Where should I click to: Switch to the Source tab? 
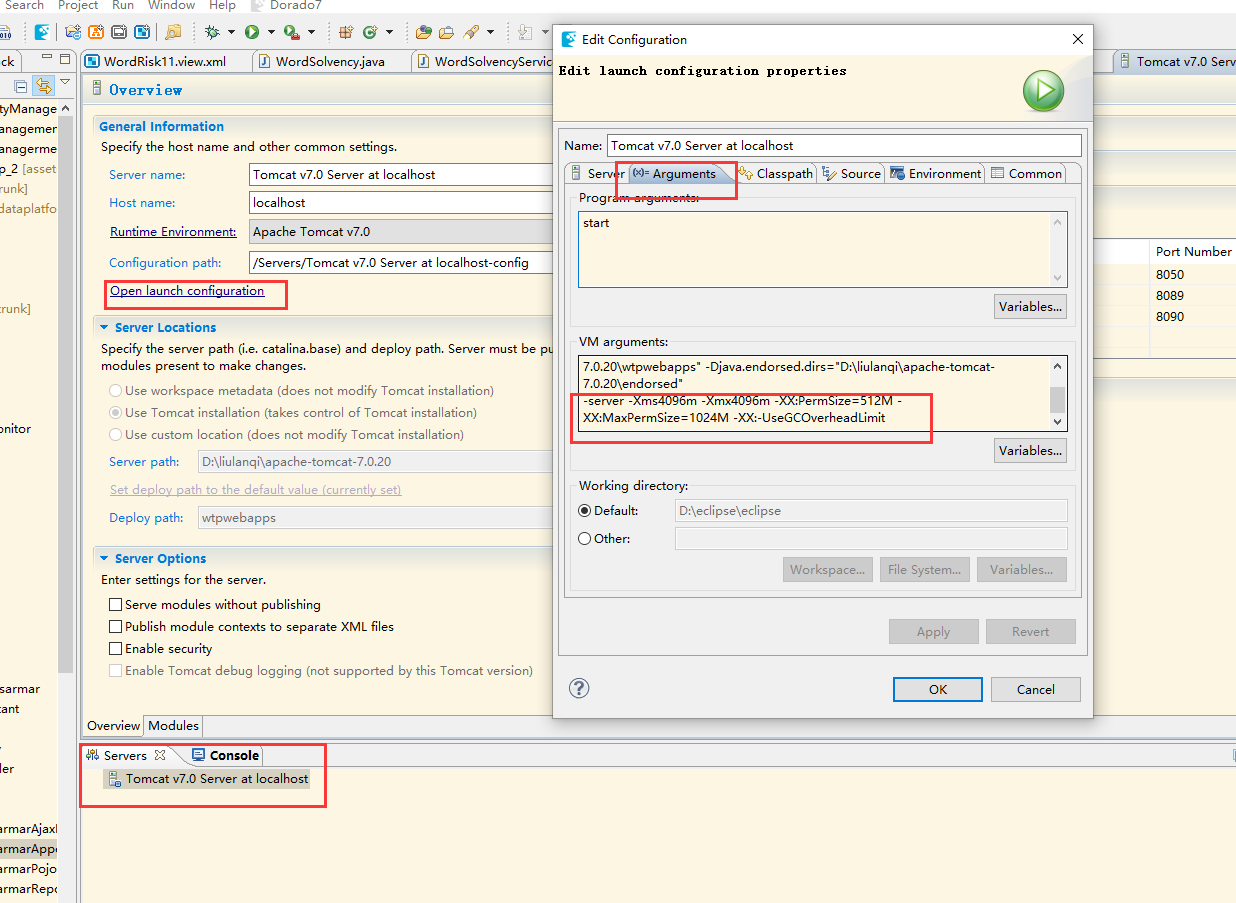[852, 173]
